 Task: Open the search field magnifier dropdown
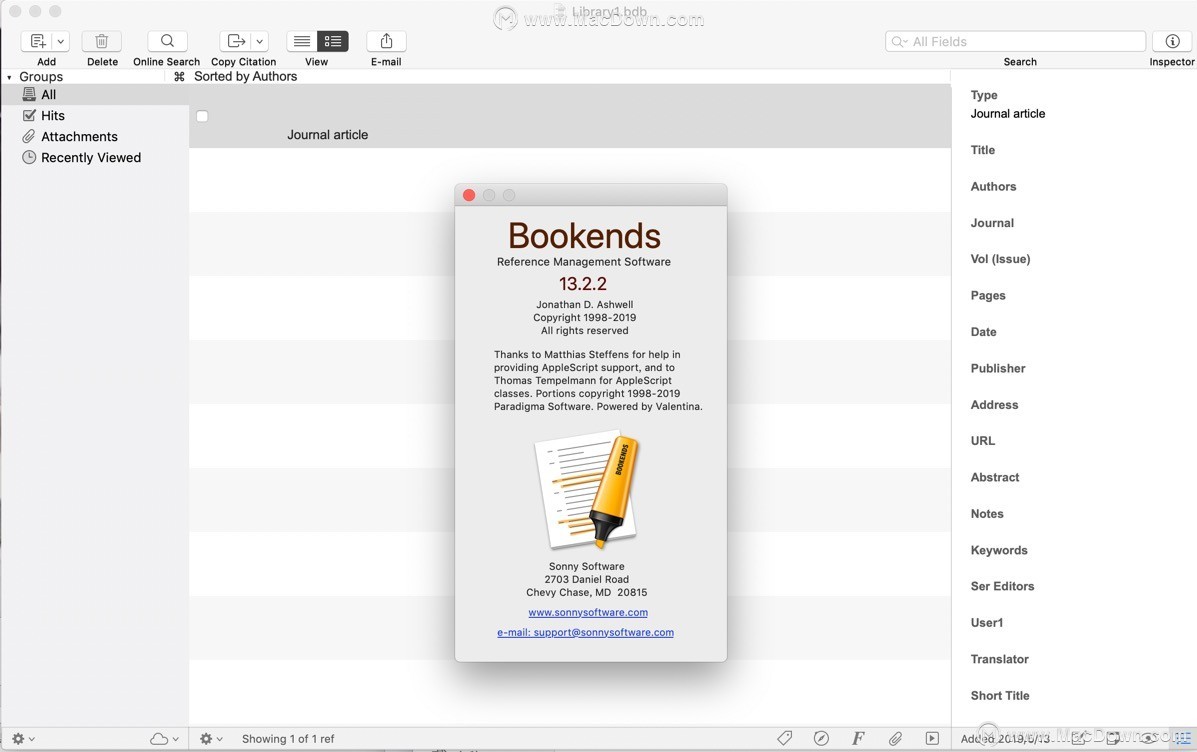pos(900,42)
